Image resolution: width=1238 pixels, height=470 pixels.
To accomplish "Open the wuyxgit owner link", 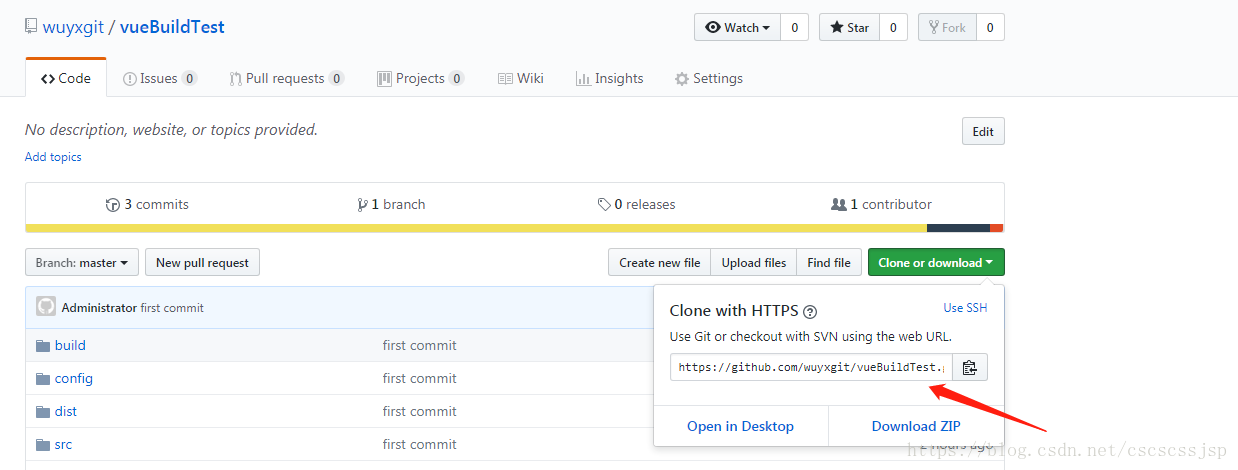I will click(74, 27).
